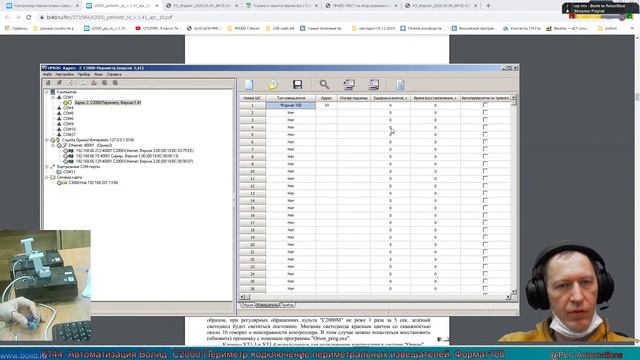Click the read configuration from device icon

349,84
